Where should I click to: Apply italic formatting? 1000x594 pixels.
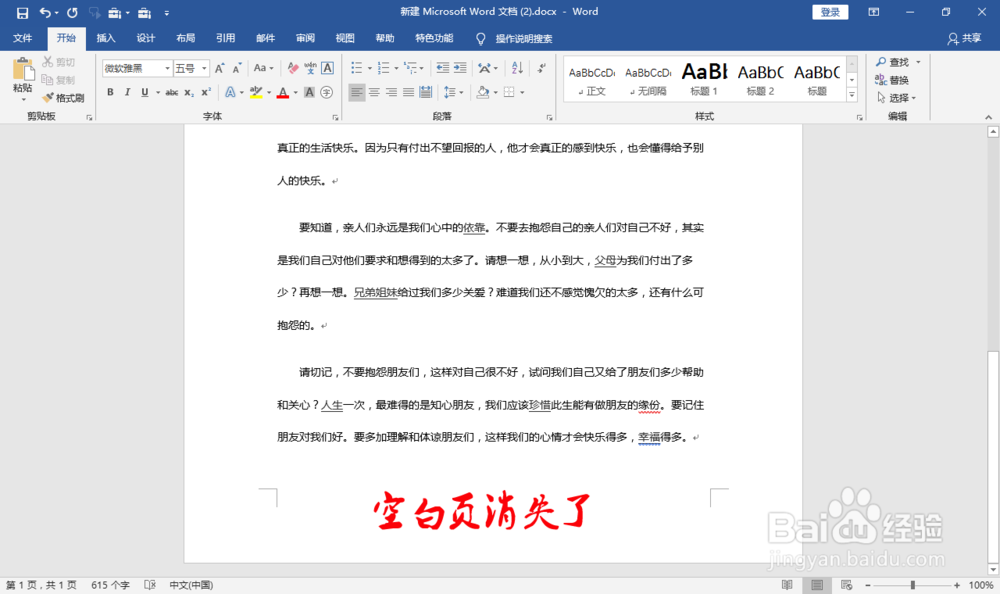(x=127, y=91)
